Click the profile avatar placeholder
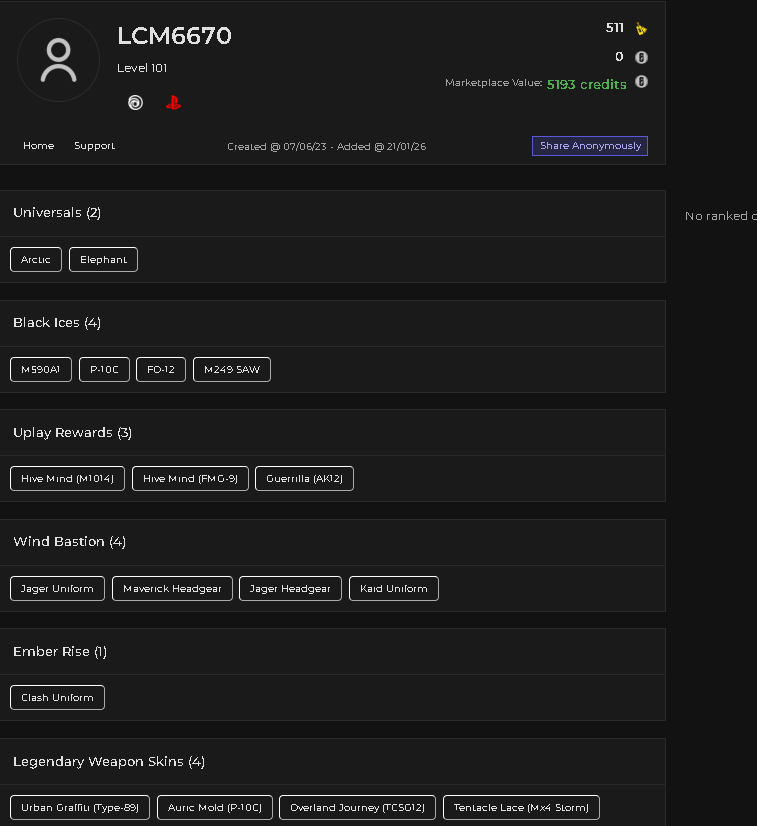This screenshot has height=826, width=757. coord(58,60)
